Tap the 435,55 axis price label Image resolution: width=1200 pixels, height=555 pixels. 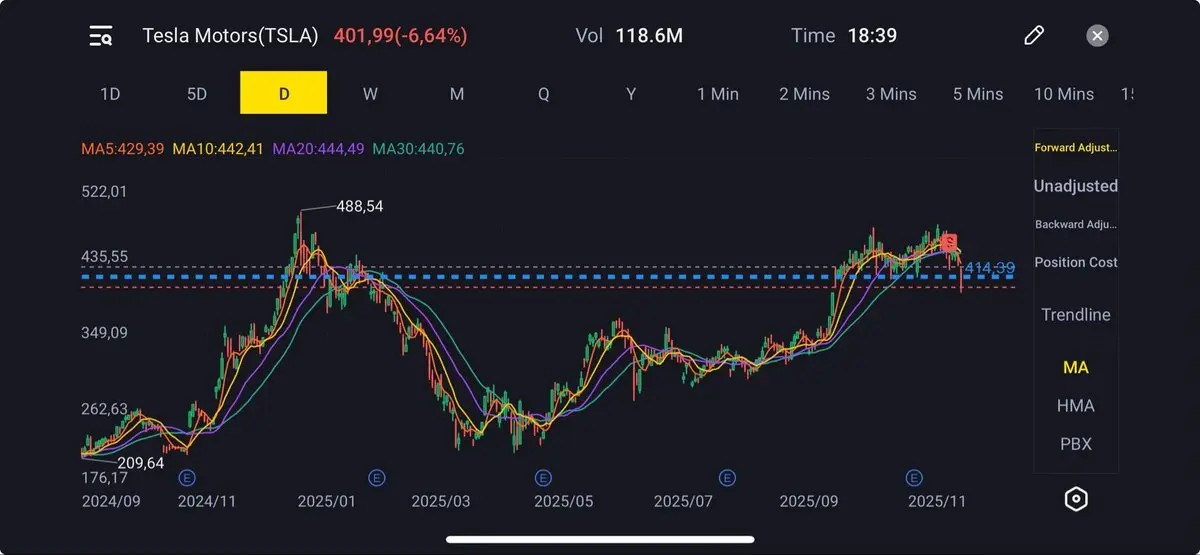coord(104,257)
